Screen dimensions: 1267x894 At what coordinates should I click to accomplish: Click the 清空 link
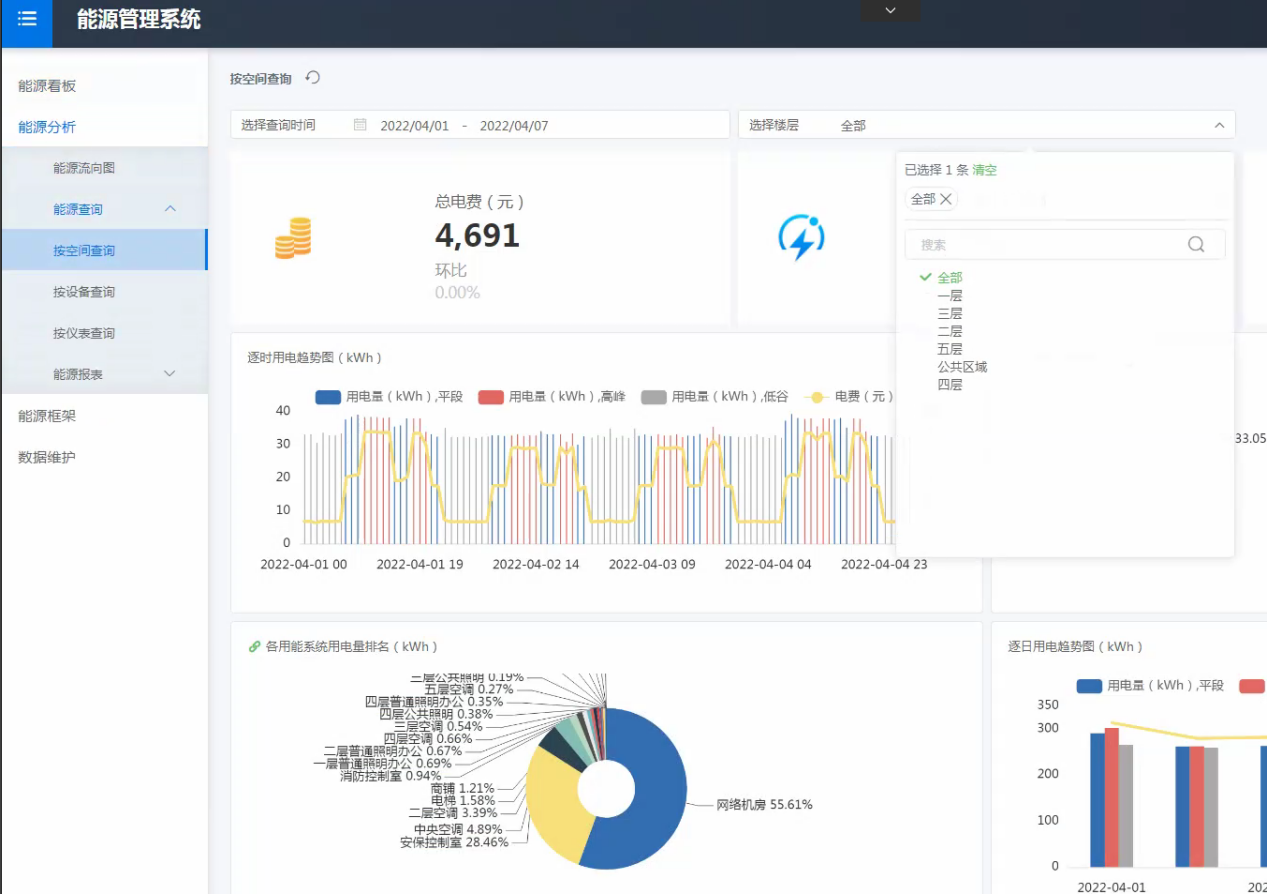pos(985,170)
